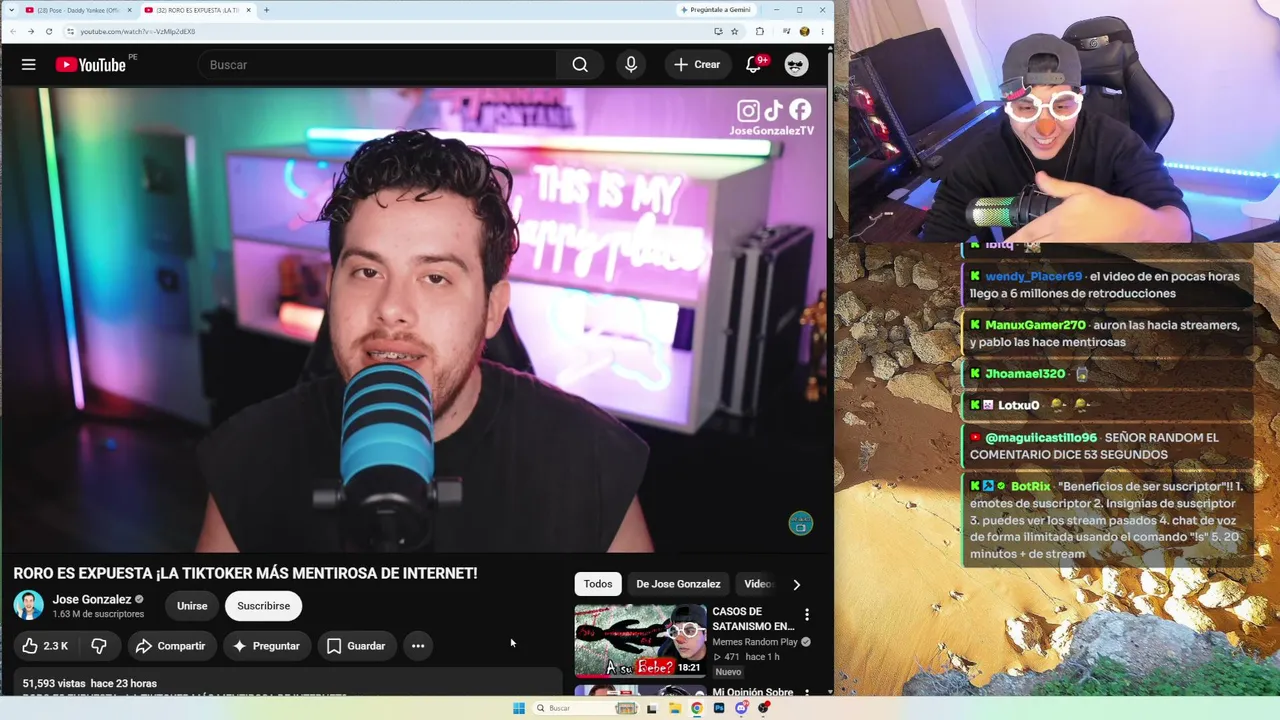Click the Facebook icon in video overlay
This screenshot has height=720, width=1280.
coord(800,110)
